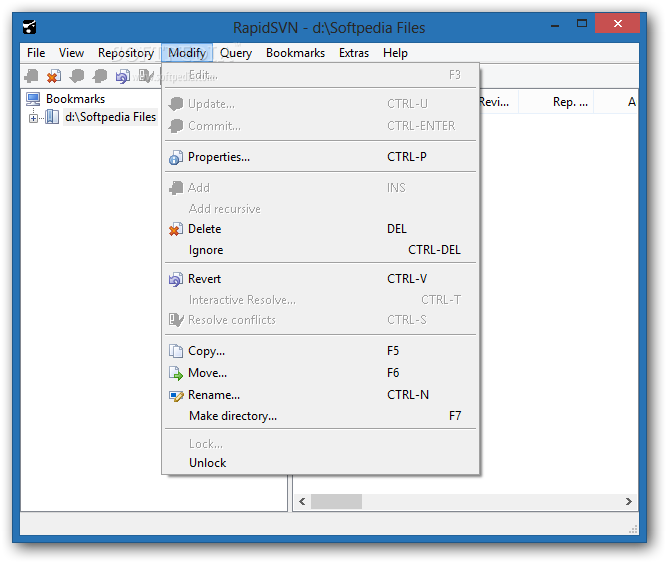Click the Move icon in Modify menu
This screenshot has height=563, width=667.
coord(176,373)
